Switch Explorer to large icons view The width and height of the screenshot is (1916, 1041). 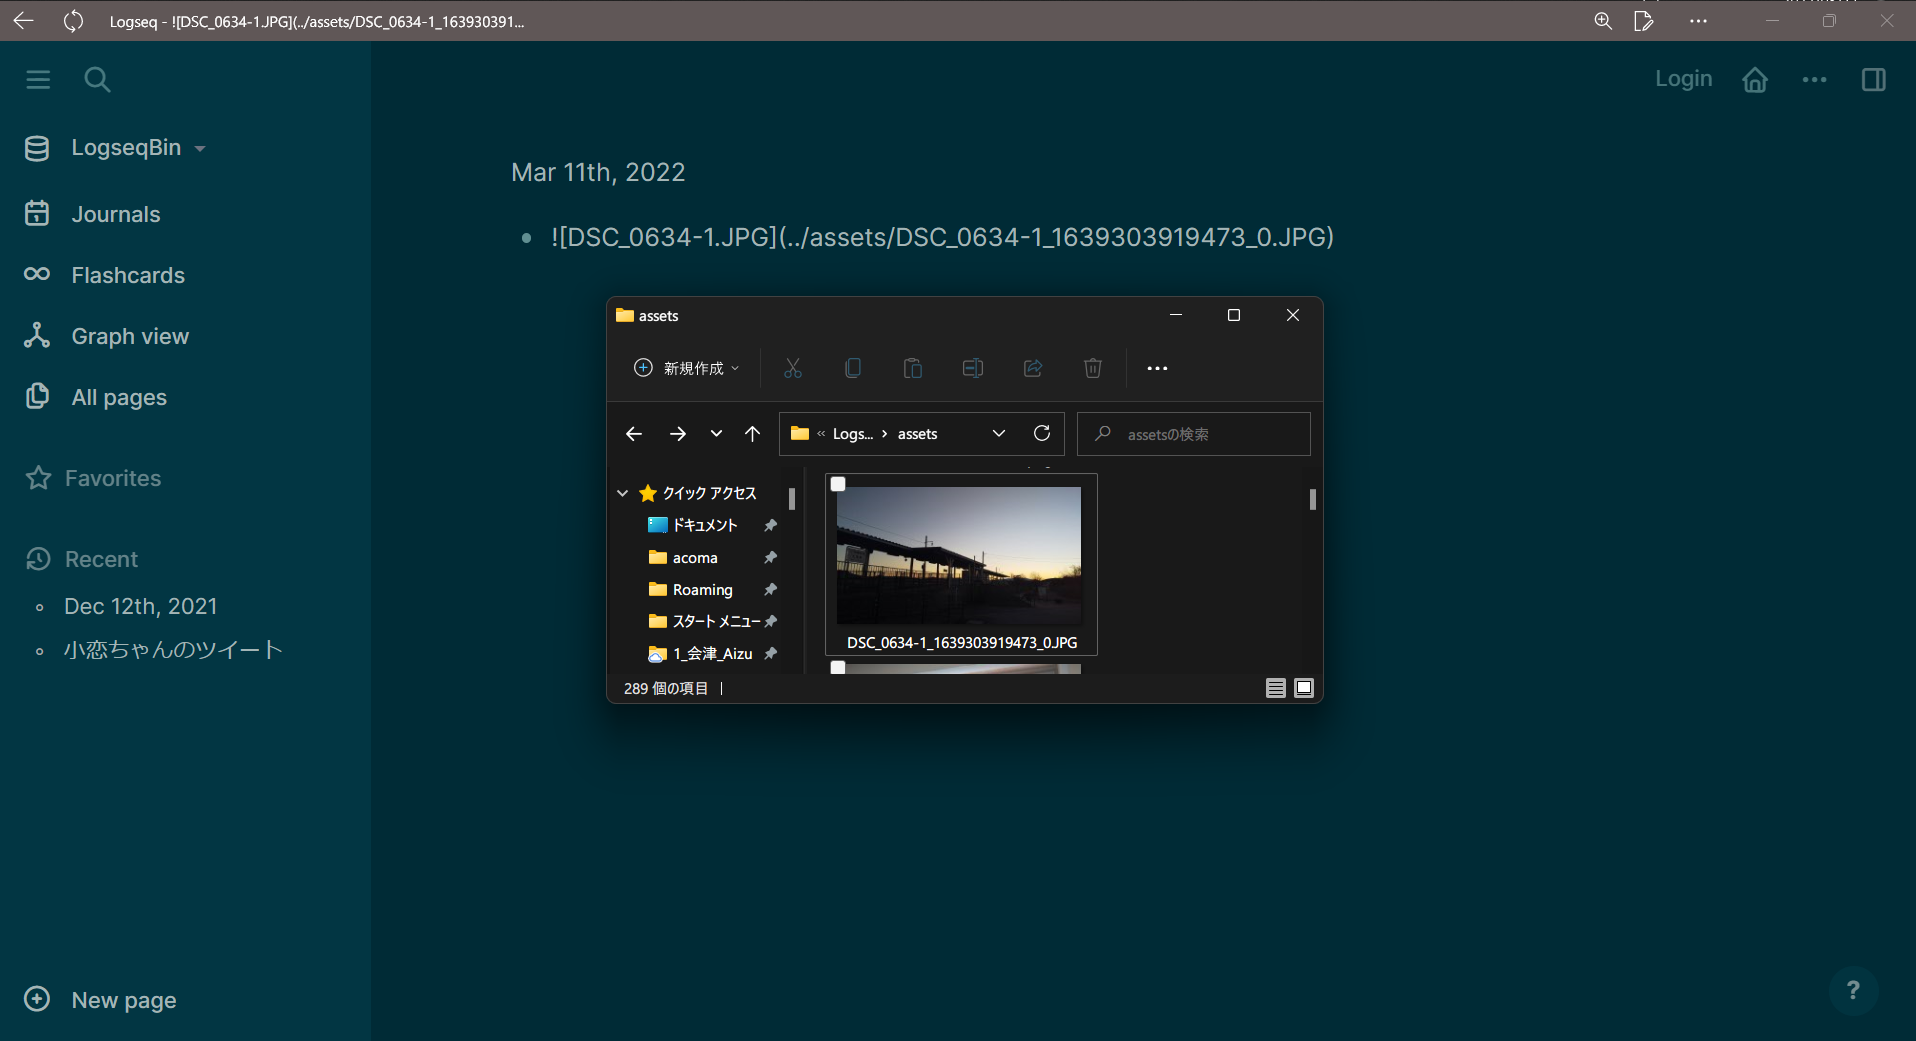pos(1303,688)
